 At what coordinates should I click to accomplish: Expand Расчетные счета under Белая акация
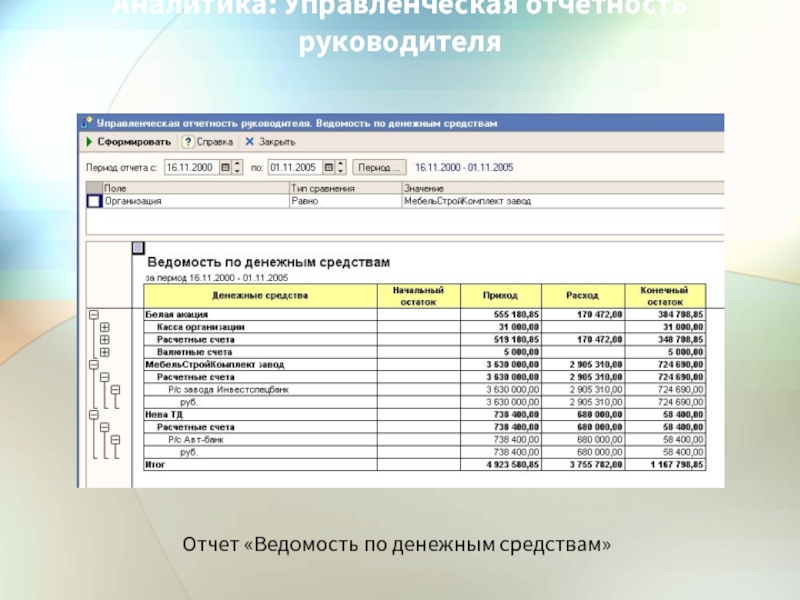[105, 340]
